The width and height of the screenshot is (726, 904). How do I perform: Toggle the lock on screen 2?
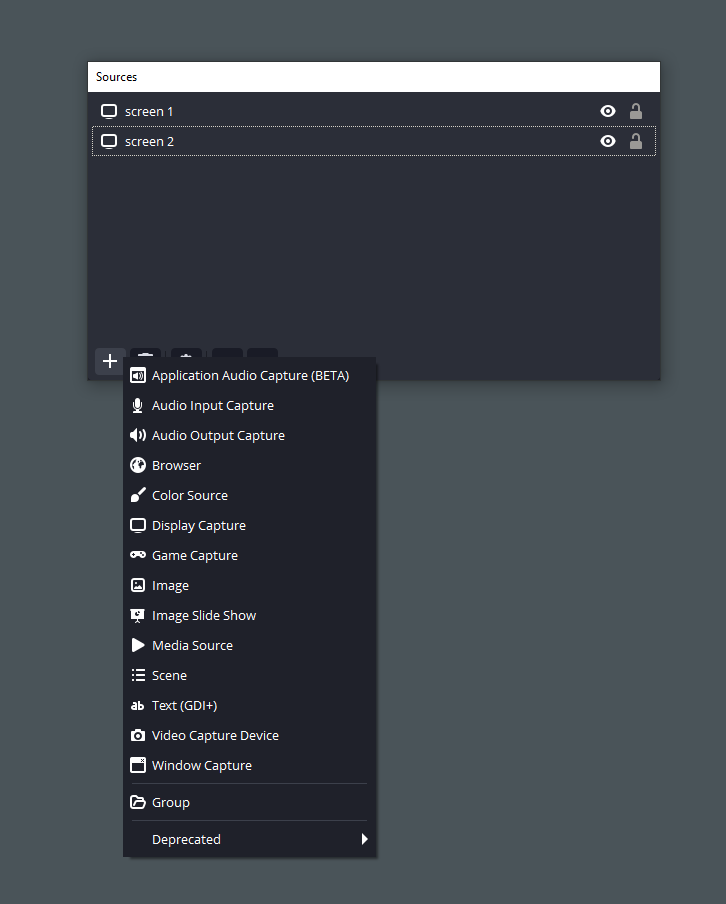[635, 141]
